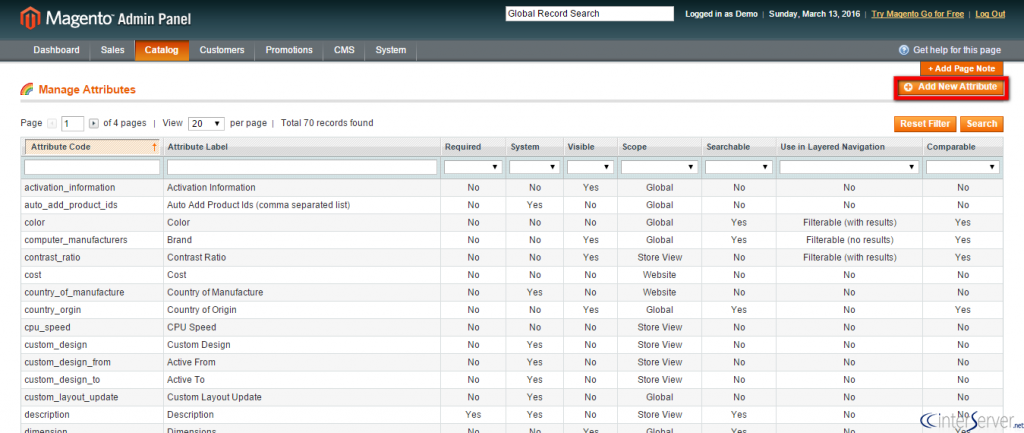Go to previous page arrow
The width and height of the screenshot is (1024, 433).
(x=52, y=123)
